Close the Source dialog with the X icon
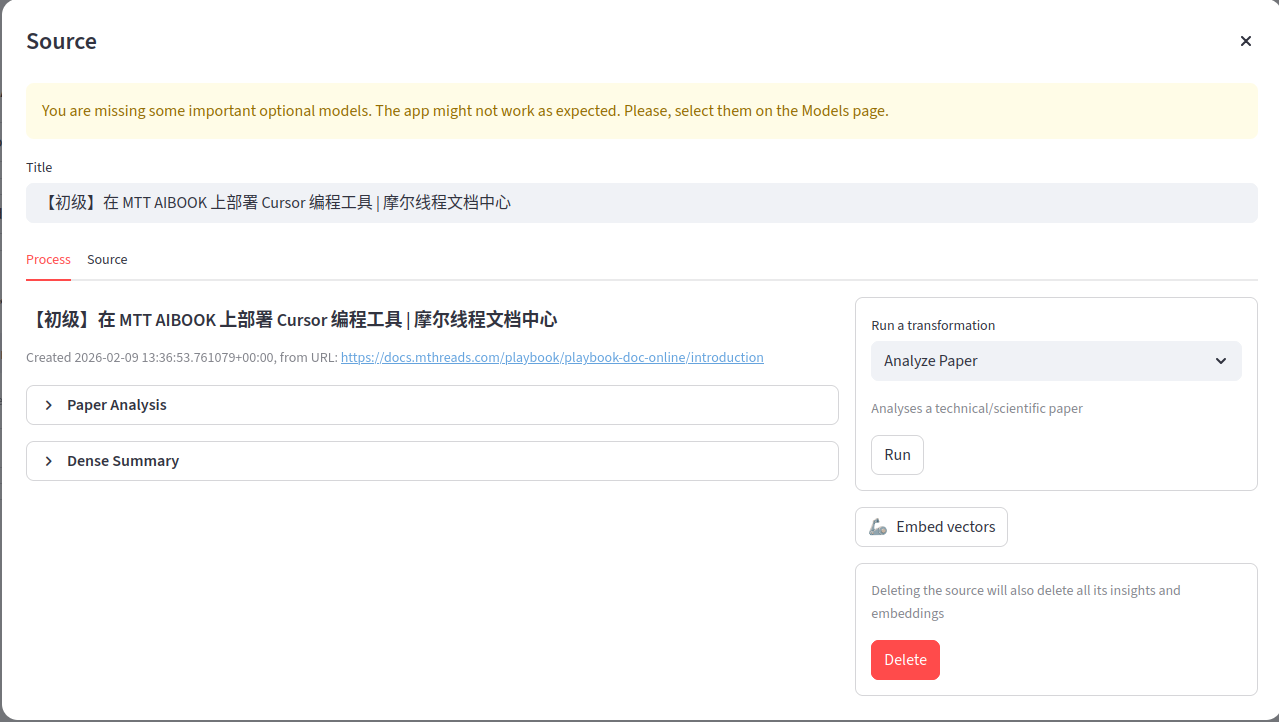The width and height of the screenshot is (1279, 722). click(x=1245, y=41)
